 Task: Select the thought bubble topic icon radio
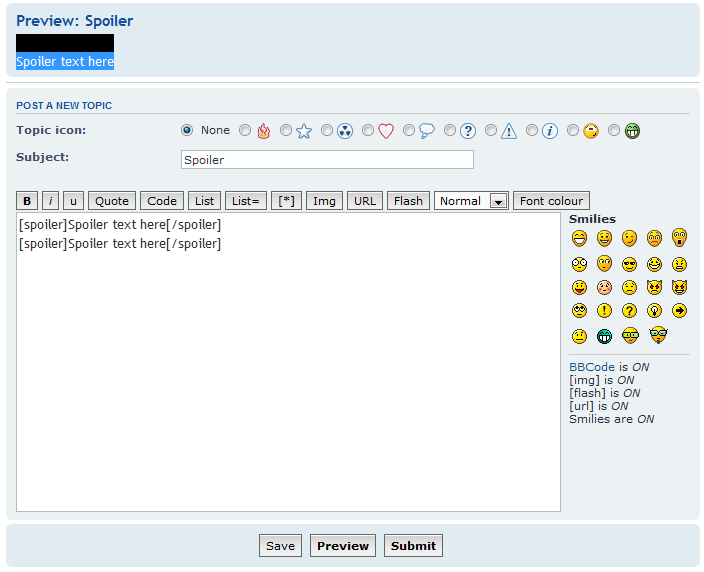click(409, 130)
